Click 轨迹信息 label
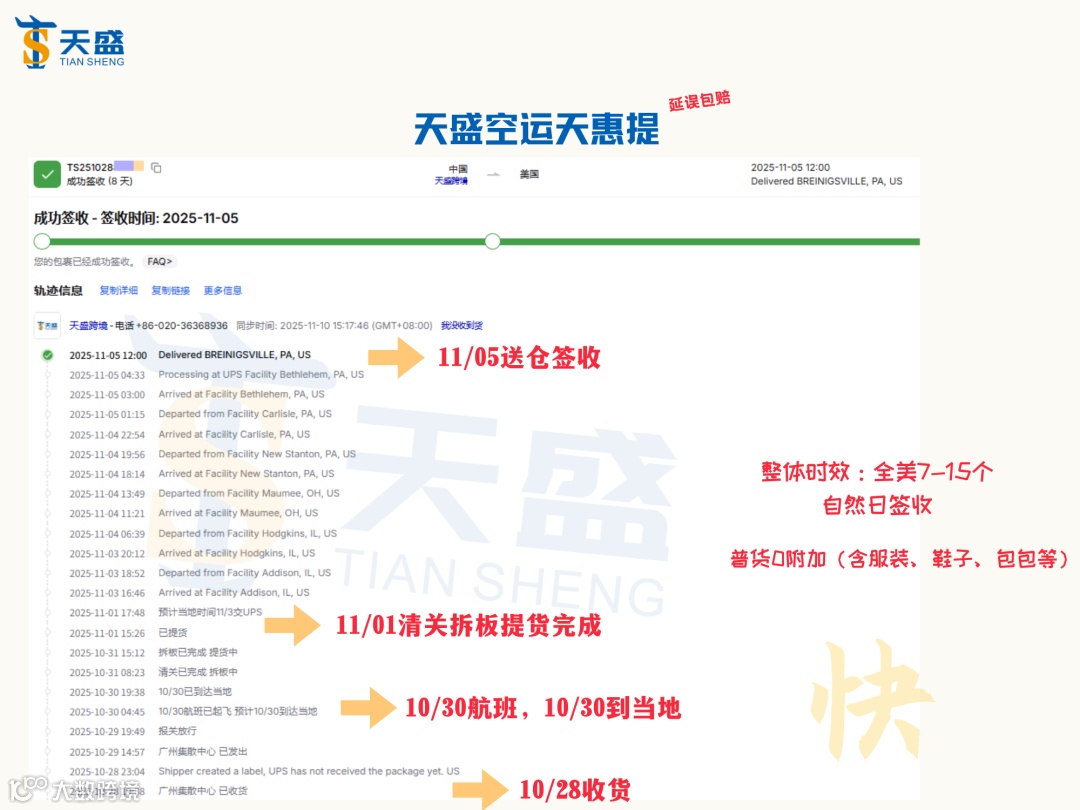The height and width of the screenshot is (810, 1080). coord(58,291)
